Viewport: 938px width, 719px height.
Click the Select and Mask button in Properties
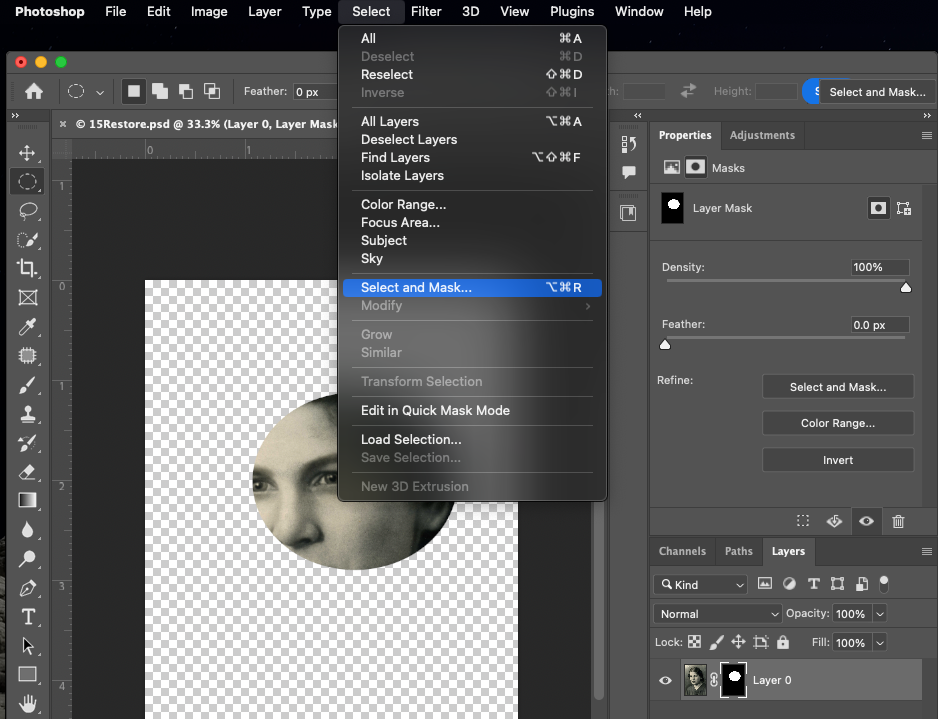(x=838, y=387)
